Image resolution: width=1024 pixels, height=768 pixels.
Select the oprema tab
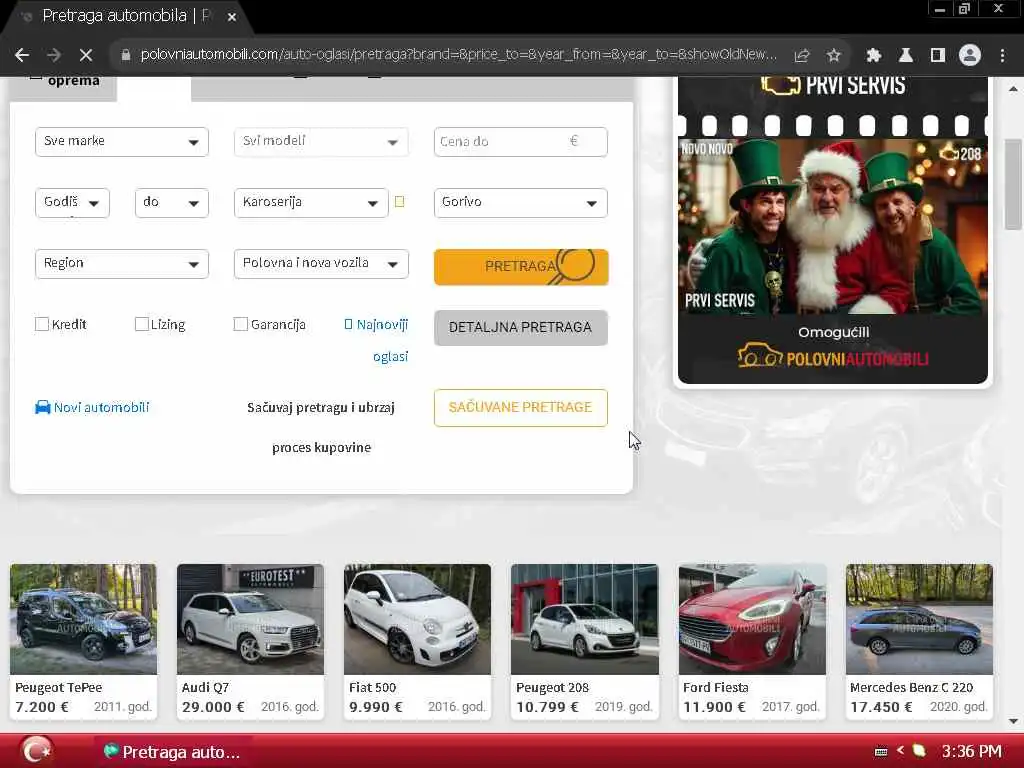pyautogui.click(x=63, y=88)
